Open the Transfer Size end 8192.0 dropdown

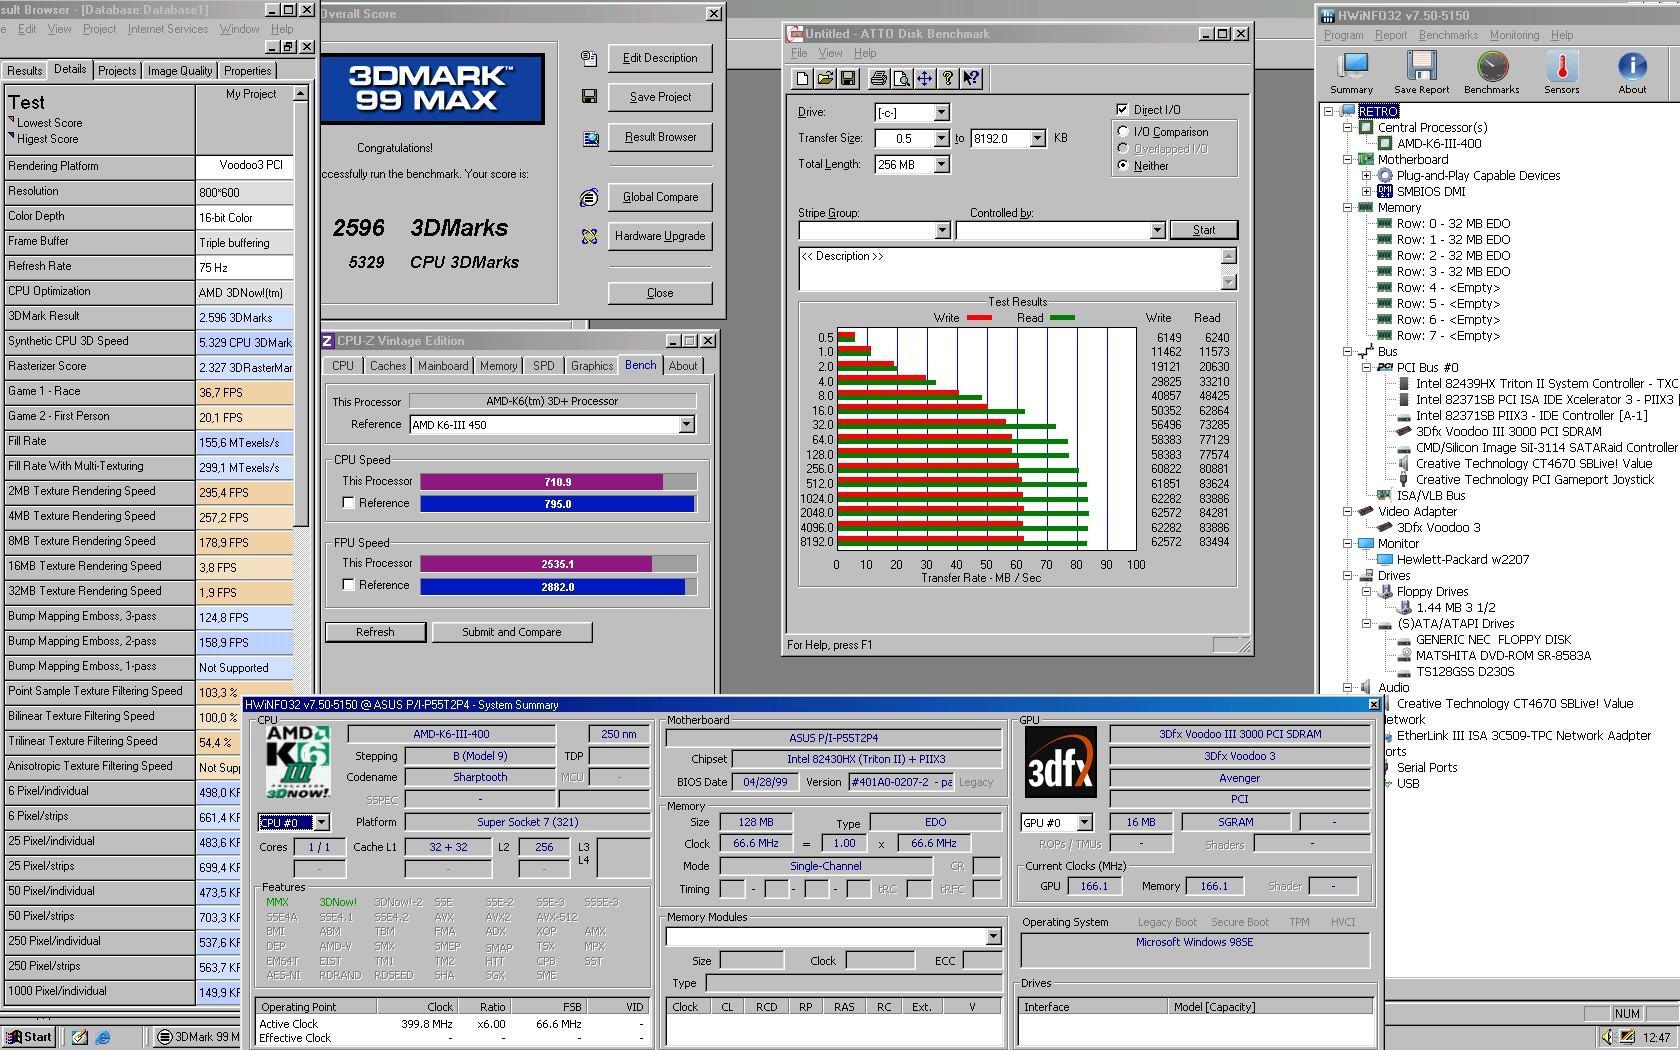coord(1037,138)
